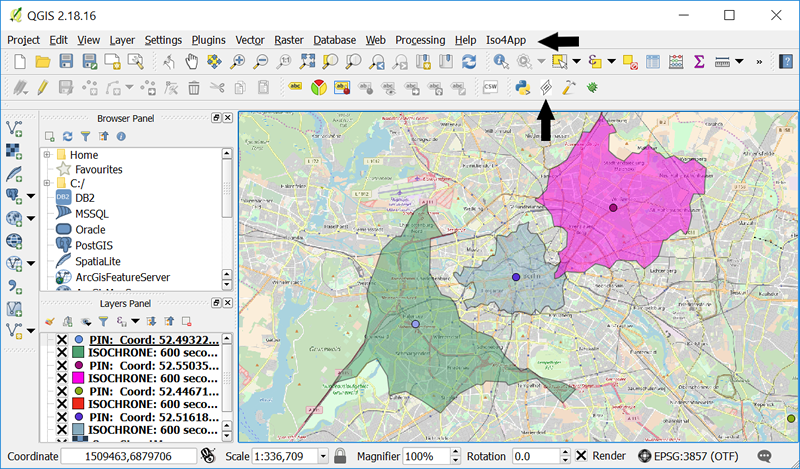
Task: Open the toolbar Help icon
Action: tap(786, 62)
